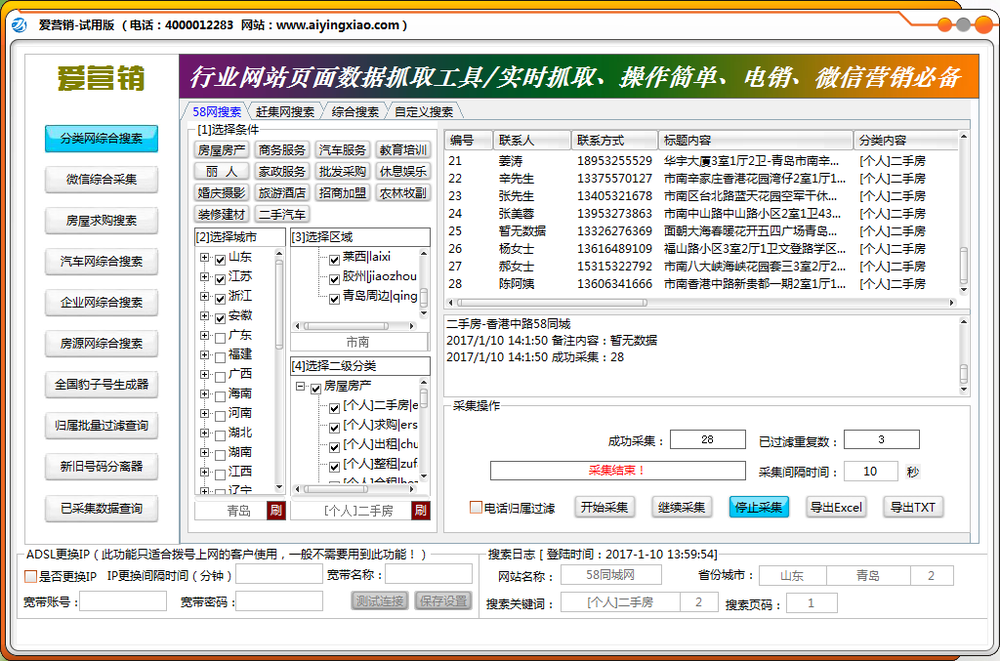
Task: Open 全国豹子号生成器 from the sidebar
Action: pos(101,385)
